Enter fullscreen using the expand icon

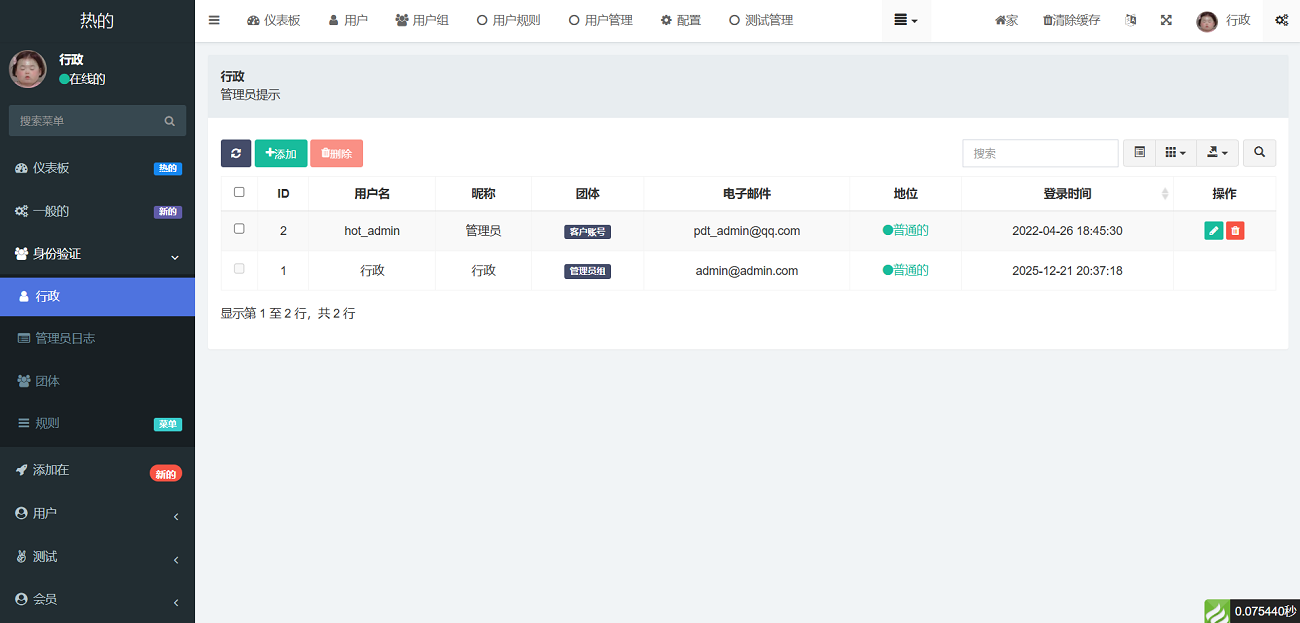(1166, 20)
